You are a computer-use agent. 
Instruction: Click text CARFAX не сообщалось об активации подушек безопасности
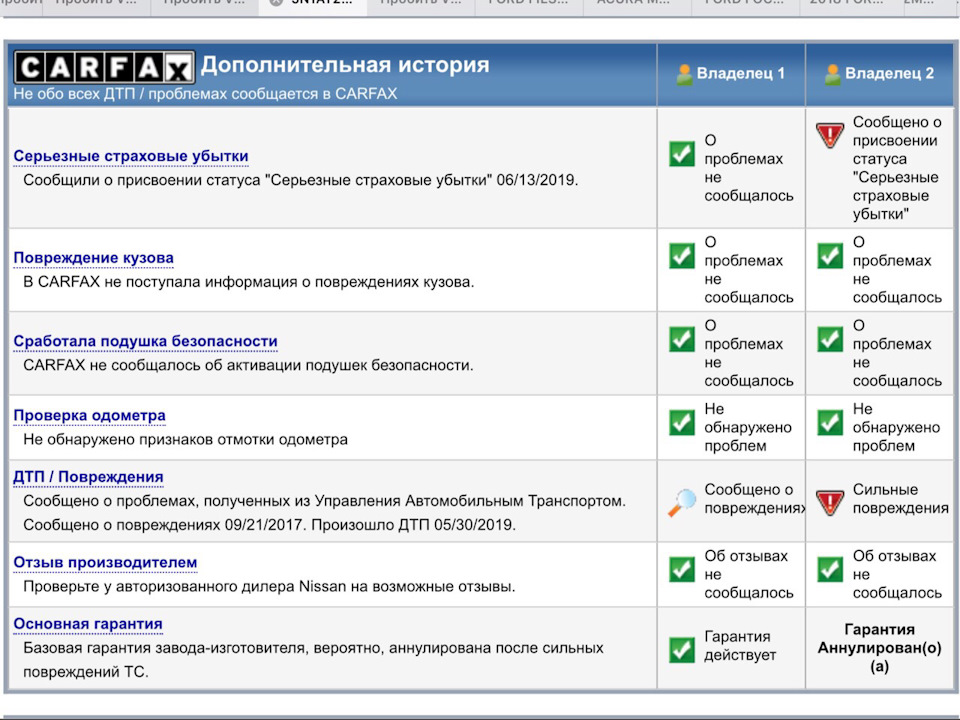(248, 366)
